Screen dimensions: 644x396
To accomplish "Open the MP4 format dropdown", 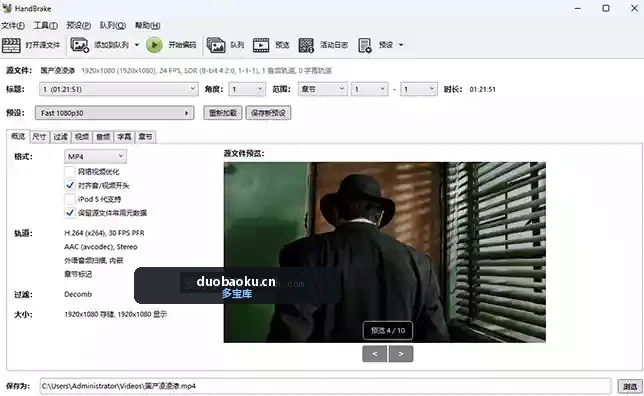I will (95, 157).
